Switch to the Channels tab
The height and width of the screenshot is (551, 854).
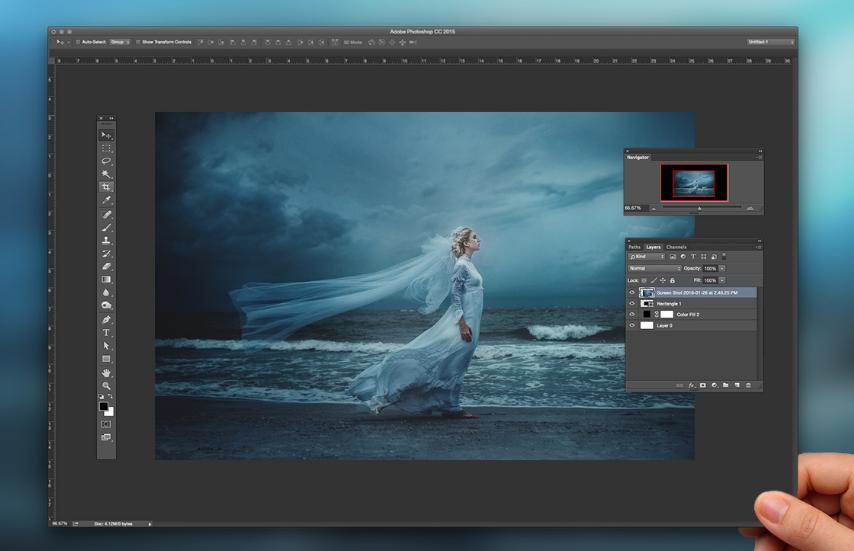click(677, 247)
